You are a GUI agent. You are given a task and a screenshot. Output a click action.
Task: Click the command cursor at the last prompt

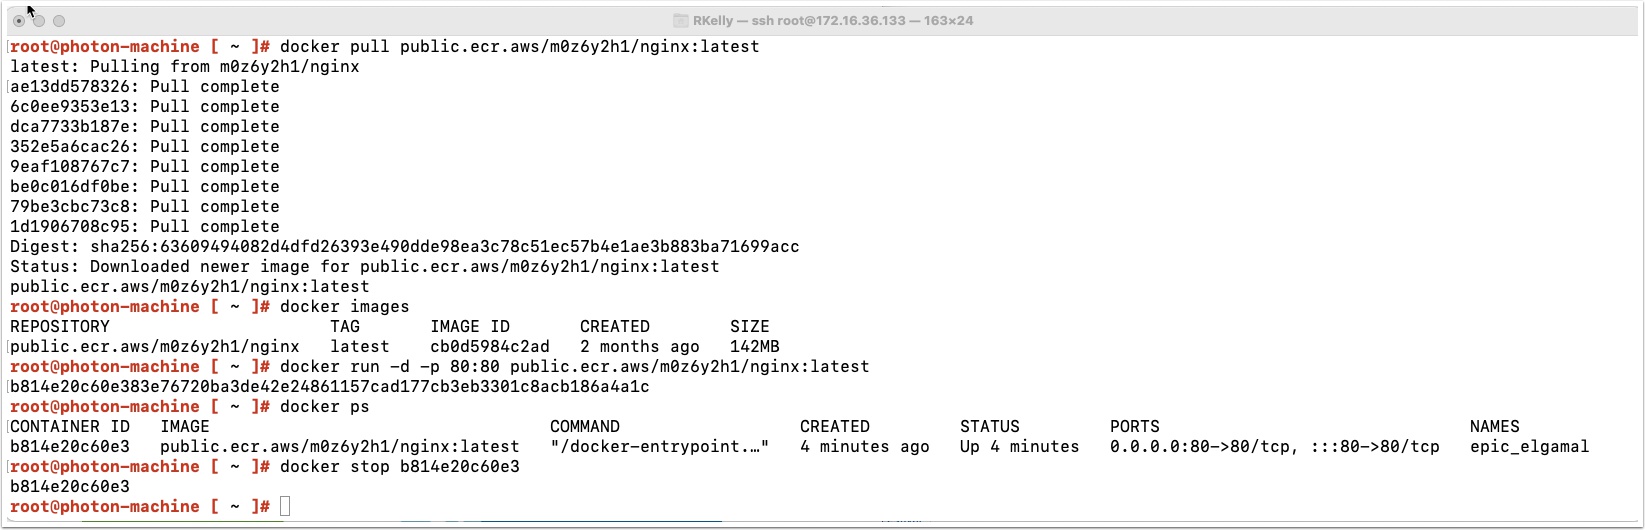point(285,506)
